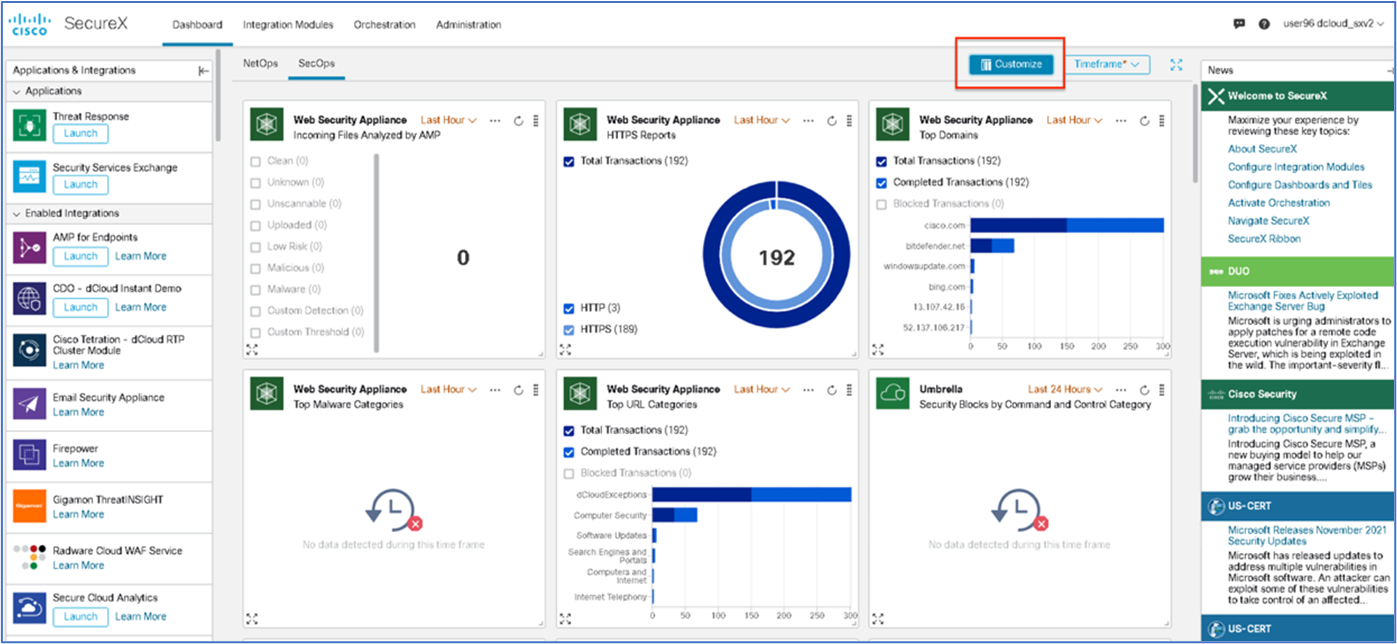Open Last Hour dropdown on Incoming Files tile

pyautogui.click(x=449, y=120)
